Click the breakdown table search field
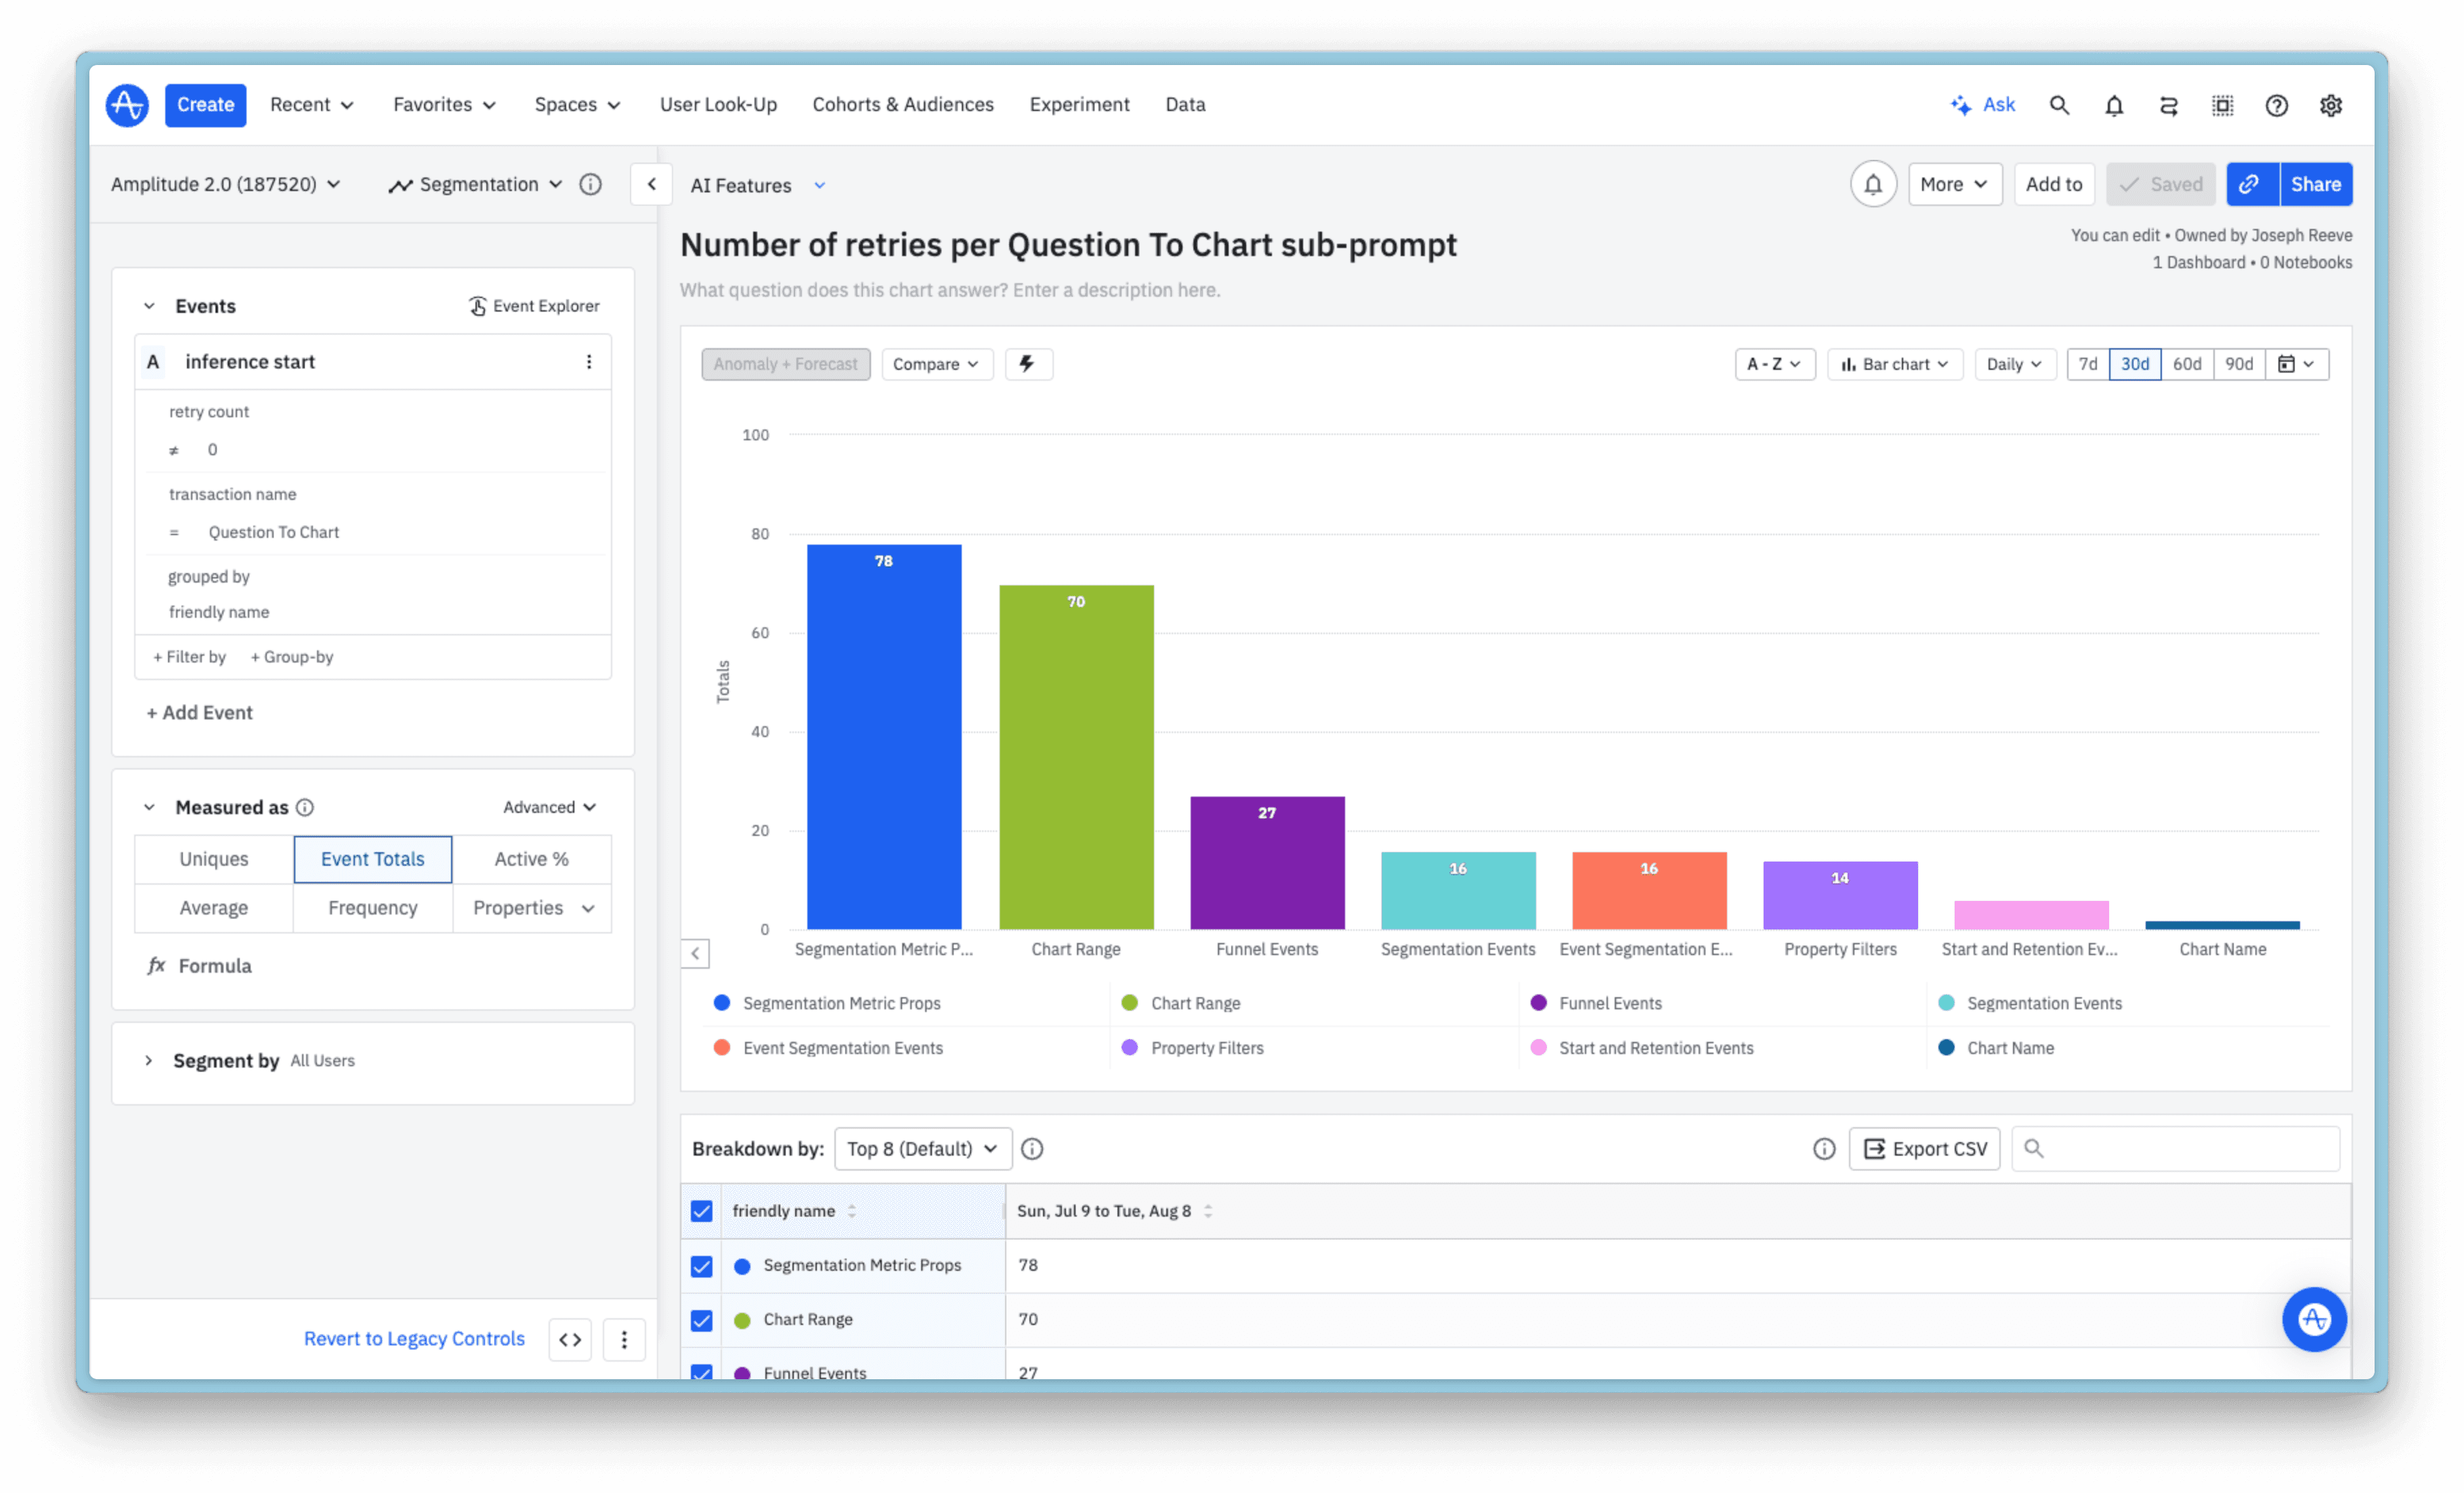 [2176, 1148]
